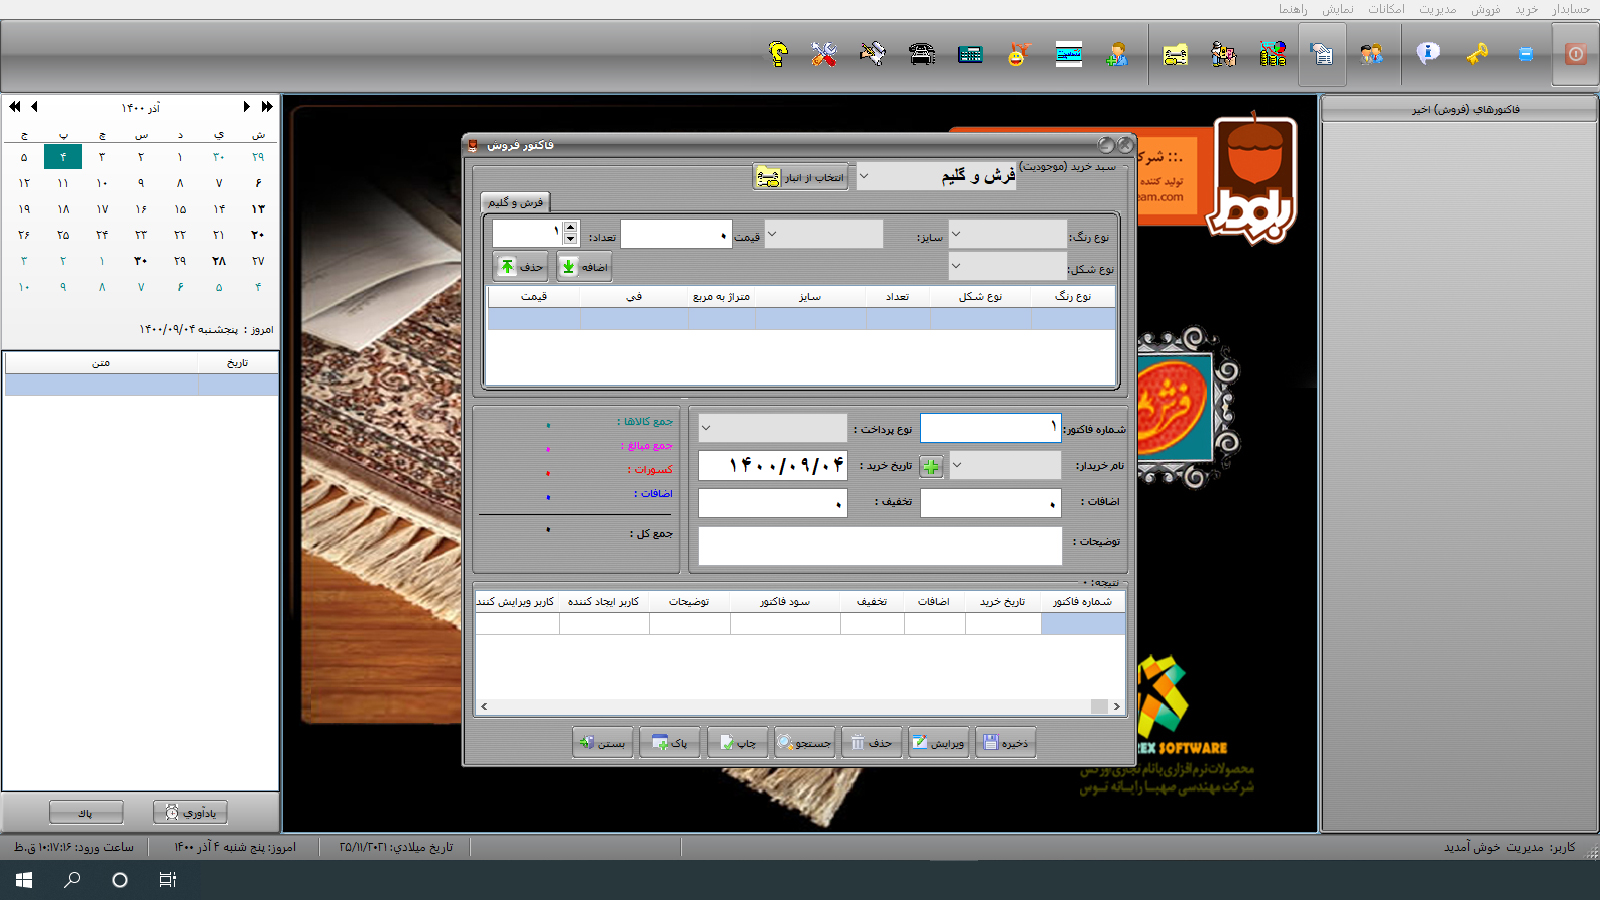Click the green plus add-buyer button
Viewport: 1600px width, 900px height.
931,466
